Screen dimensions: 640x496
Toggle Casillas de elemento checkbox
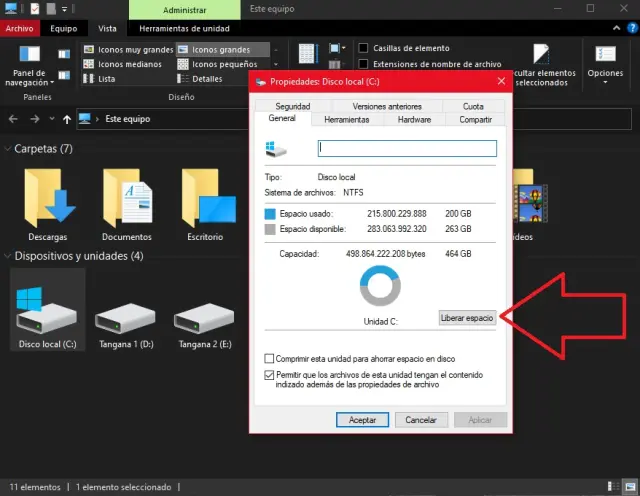364,48
